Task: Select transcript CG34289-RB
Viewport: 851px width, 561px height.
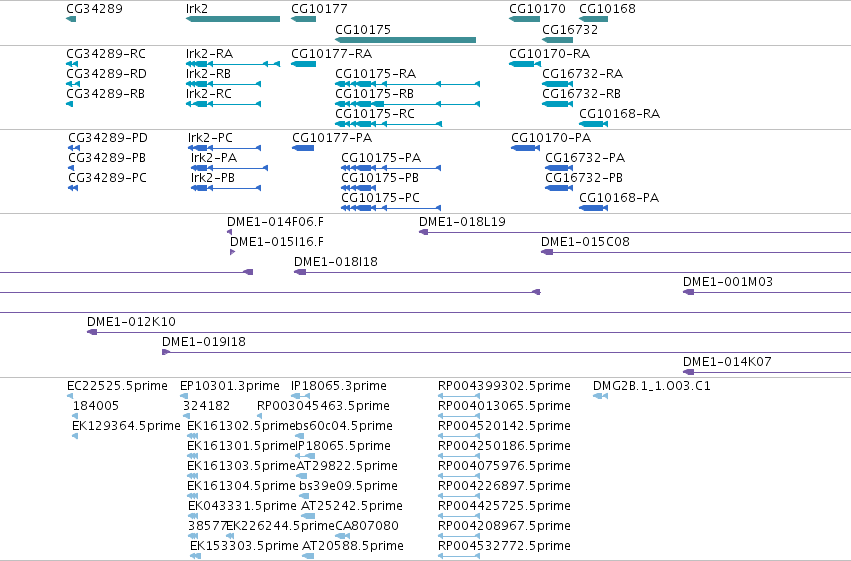Action: click(x=106, y=94)
